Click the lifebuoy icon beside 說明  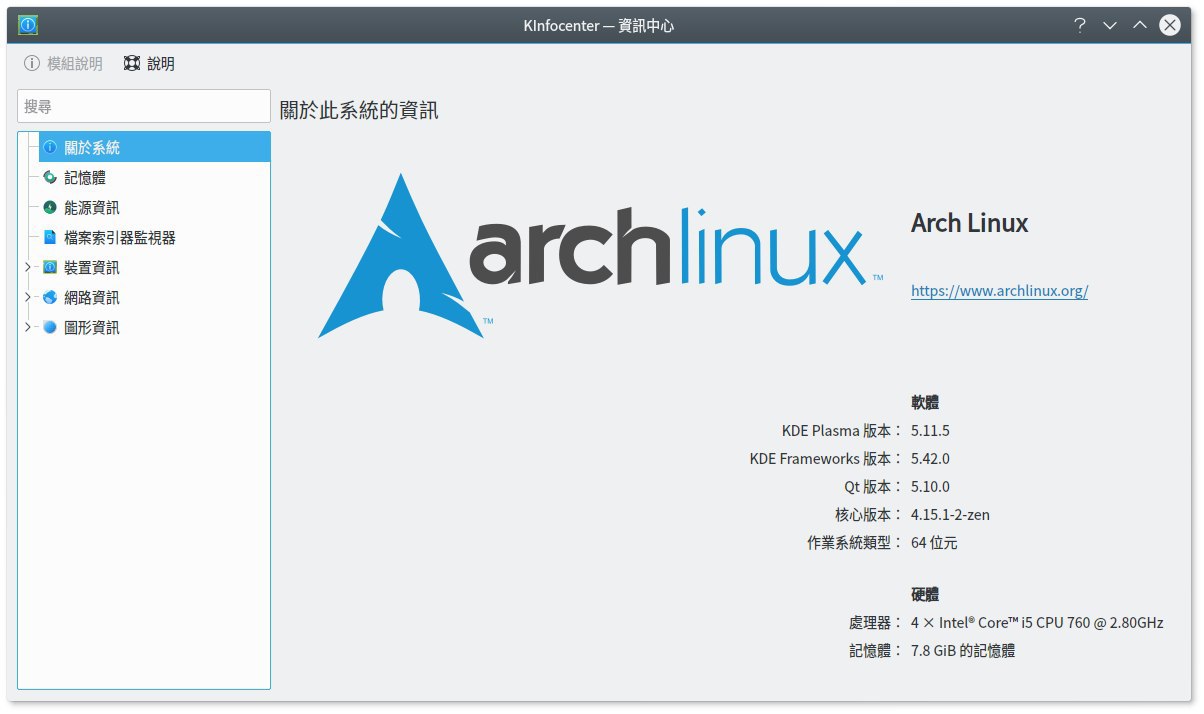coord(132,63)
